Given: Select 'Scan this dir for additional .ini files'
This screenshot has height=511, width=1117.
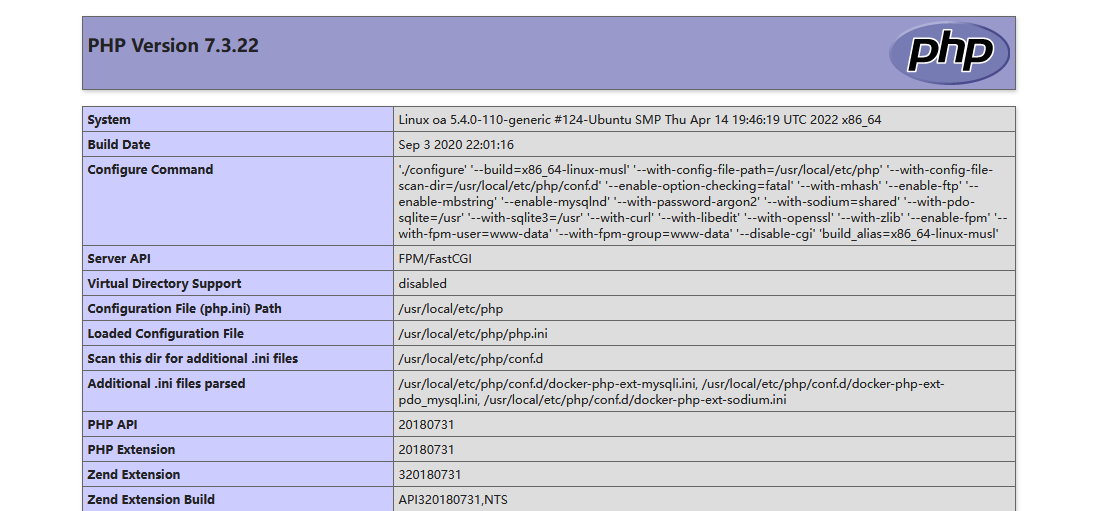Looking at the screenshot, I should (x=192, y=358).
